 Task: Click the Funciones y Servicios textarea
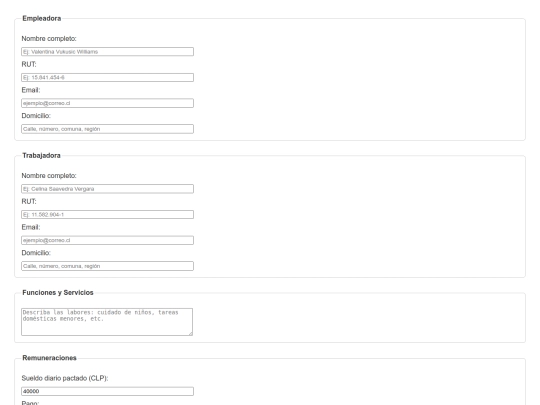107,322
